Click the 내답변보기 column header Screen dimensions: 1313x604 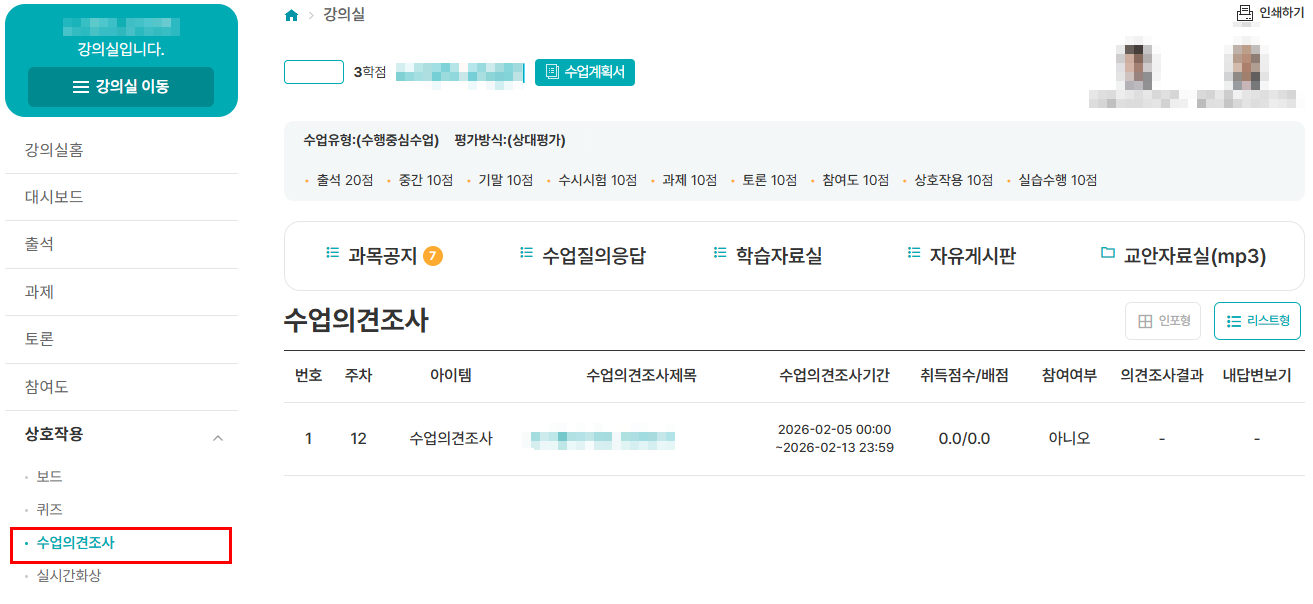(x=1256, y=376)
